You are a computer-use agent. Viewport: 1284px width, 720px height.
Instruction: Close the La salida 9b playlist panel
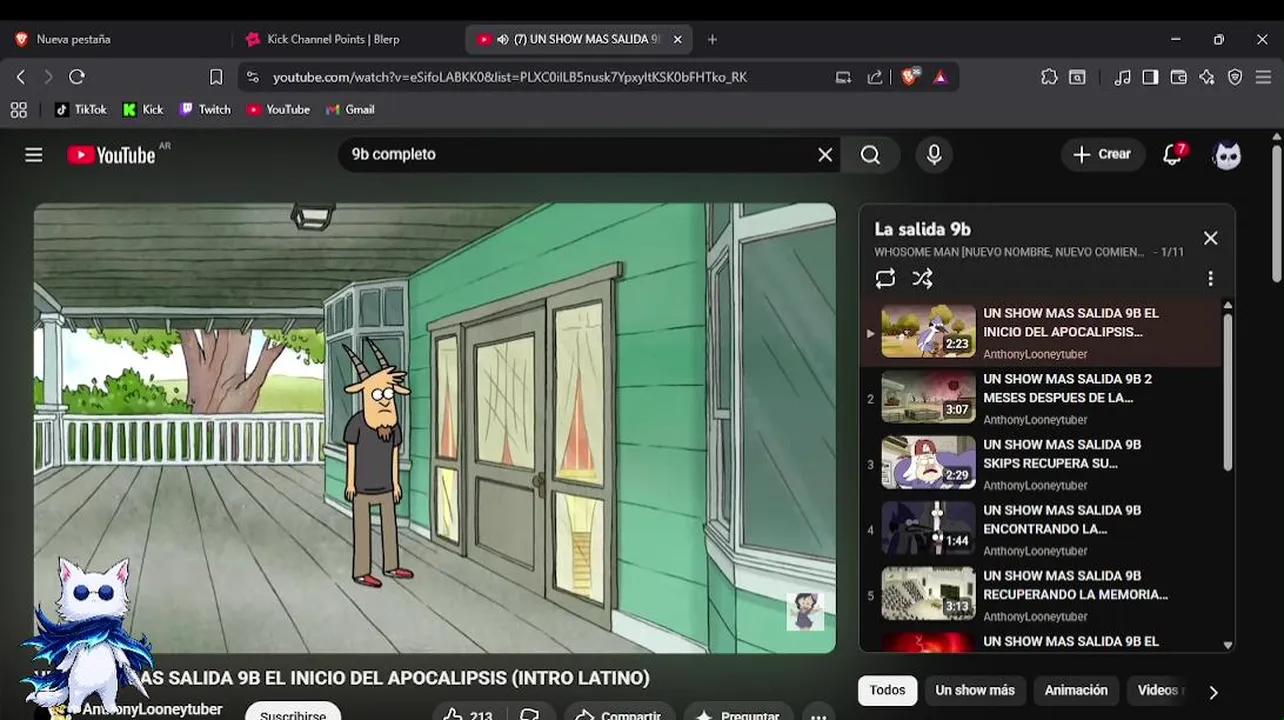point(1210,238)
